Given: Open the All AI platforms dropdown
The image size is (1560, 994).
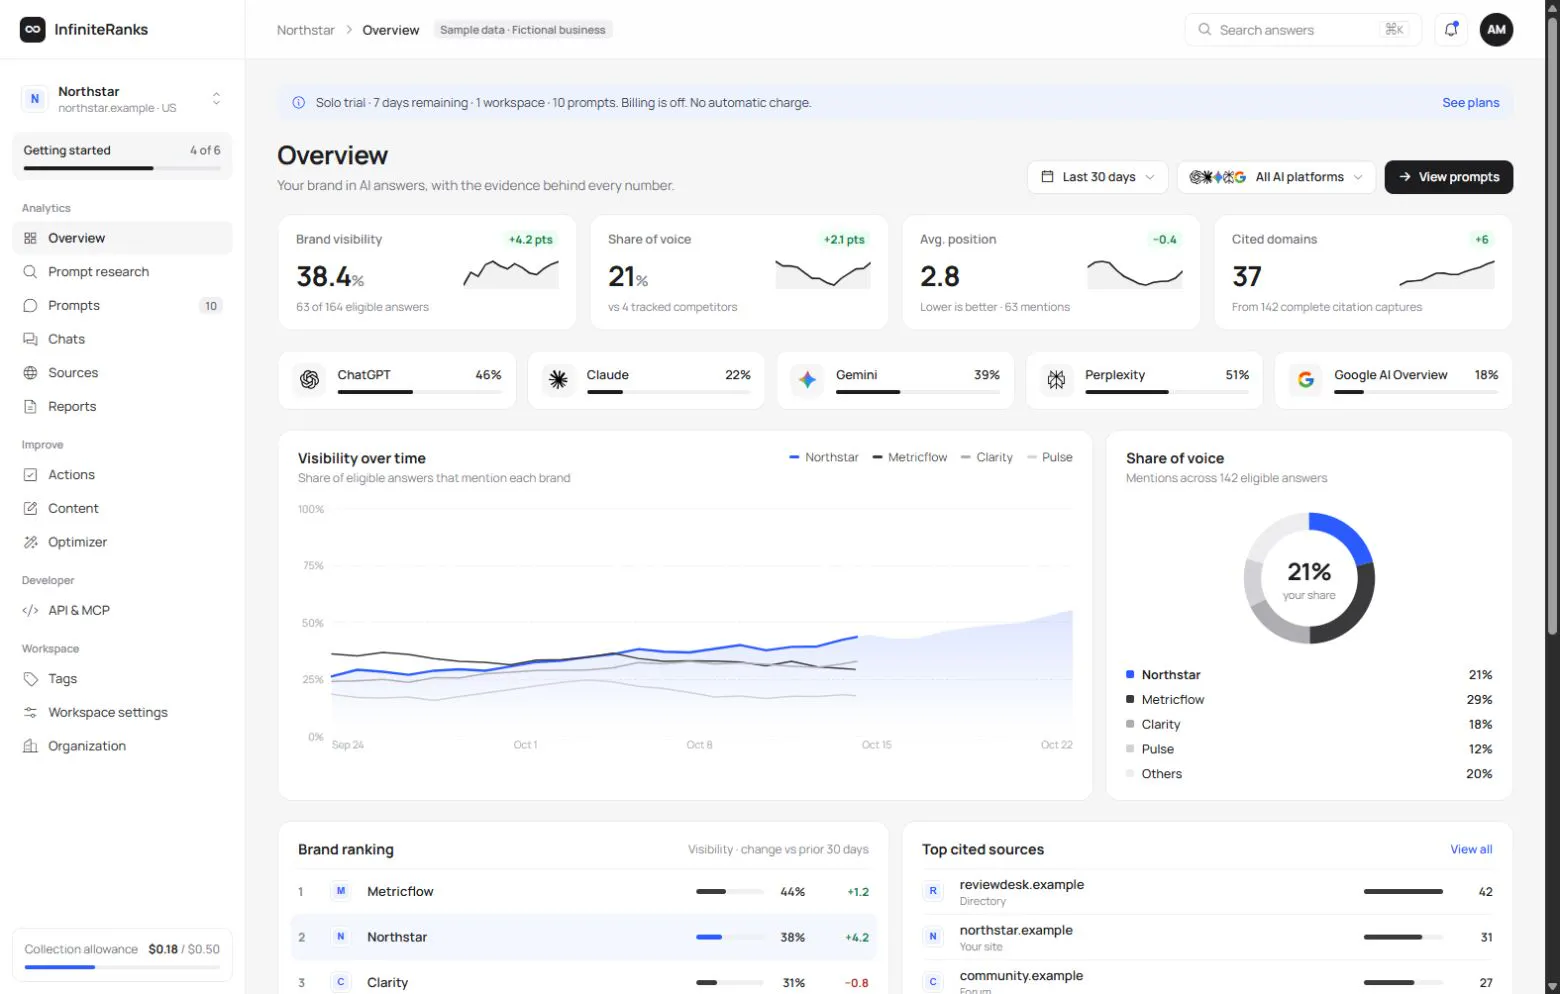Looking at the screenshot, I should click(x=1276, y=177).
